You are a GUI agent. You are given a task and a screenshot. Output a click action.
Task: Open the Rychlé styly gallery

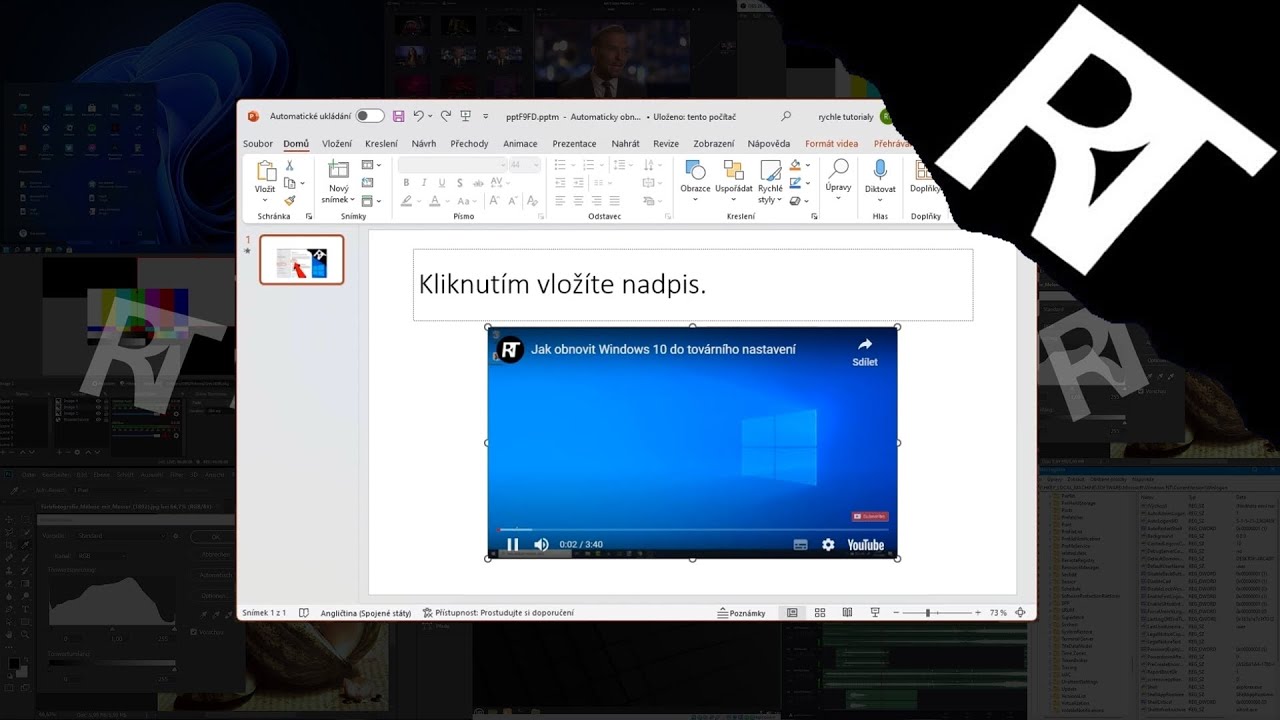pos(770,182)
